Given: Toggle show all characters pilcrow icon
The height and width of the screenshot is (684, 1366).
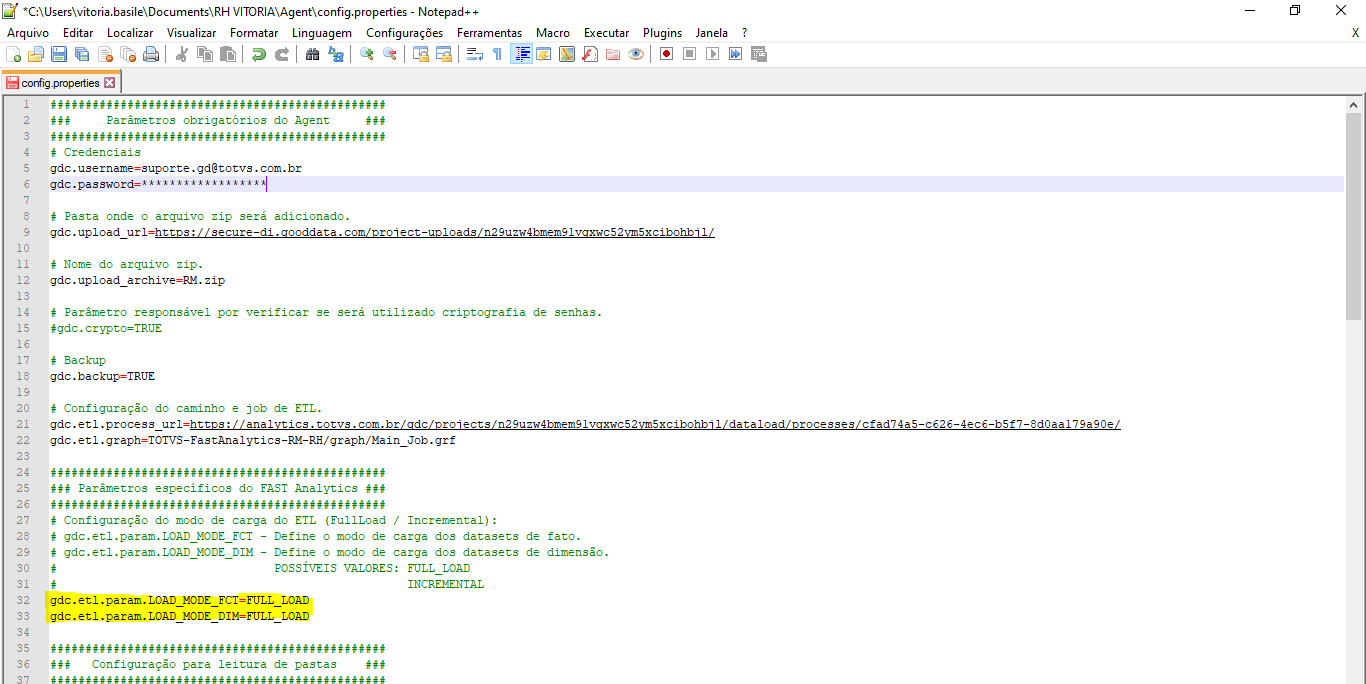Looking at the screenshot, I should click(497, 54).
